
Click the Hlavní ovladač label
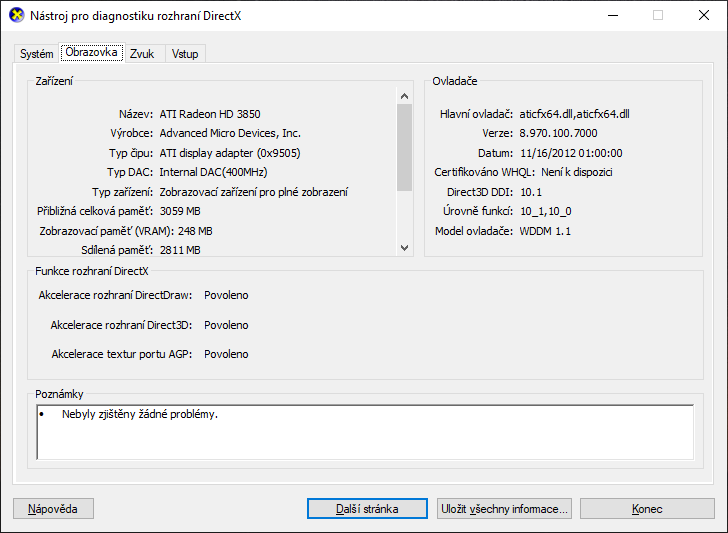pyautogui.click(x=476, y=114)
